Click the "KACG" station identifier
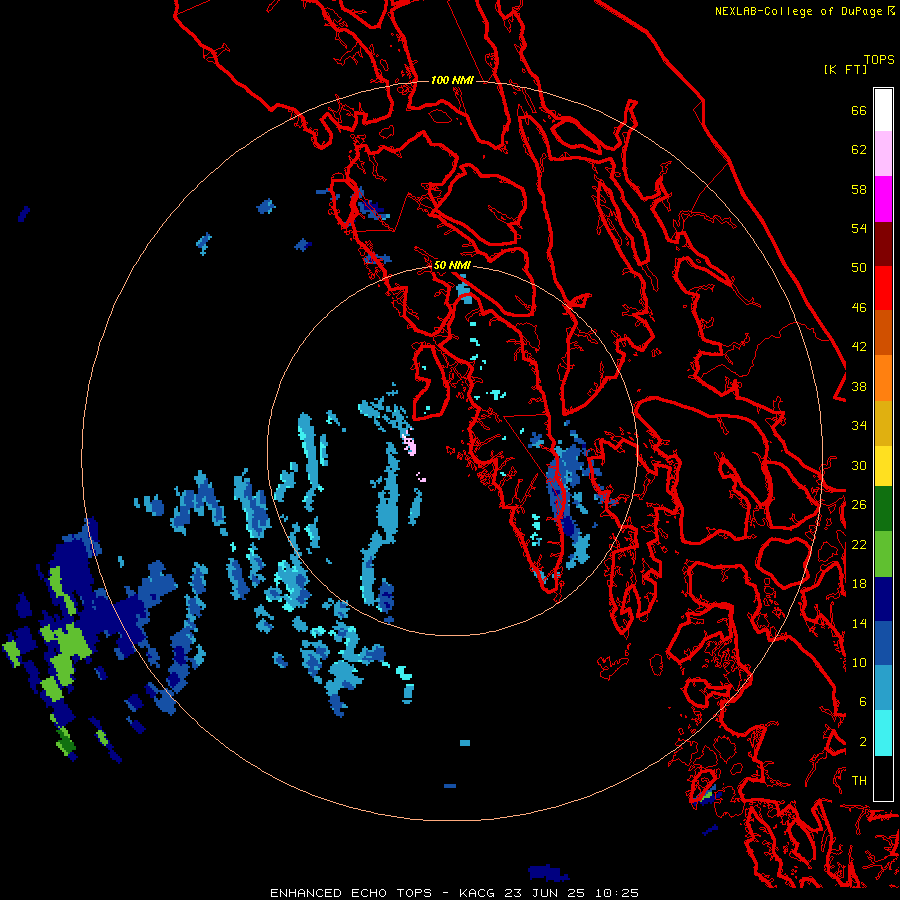Viewport: 900px width, 900px height. coord(479,893)
